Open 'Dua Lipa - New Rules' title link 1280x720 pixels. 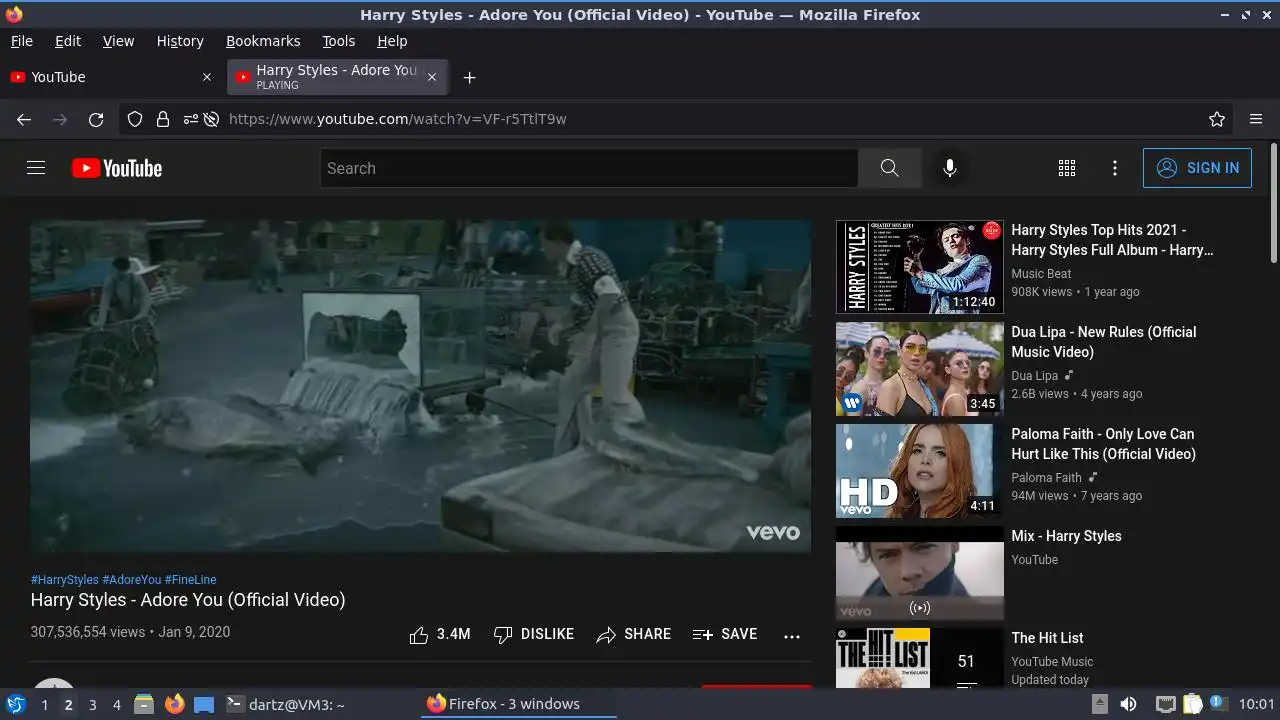tap(1103, 342)
